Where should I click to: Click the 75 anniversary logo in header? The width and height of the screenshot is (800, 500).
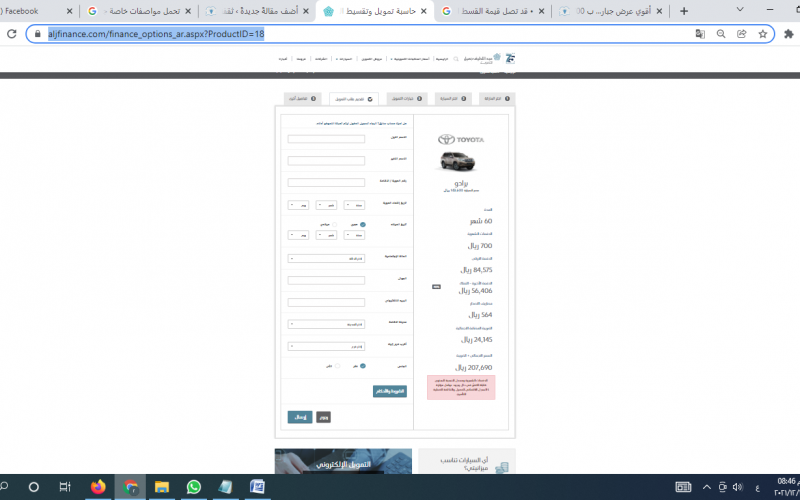510,59
